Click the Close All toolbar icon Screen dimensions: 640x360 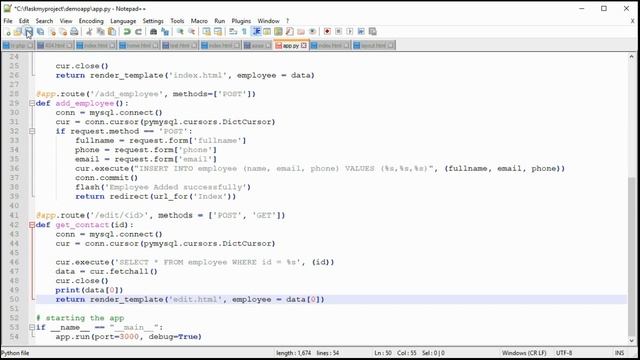point(63,32)
